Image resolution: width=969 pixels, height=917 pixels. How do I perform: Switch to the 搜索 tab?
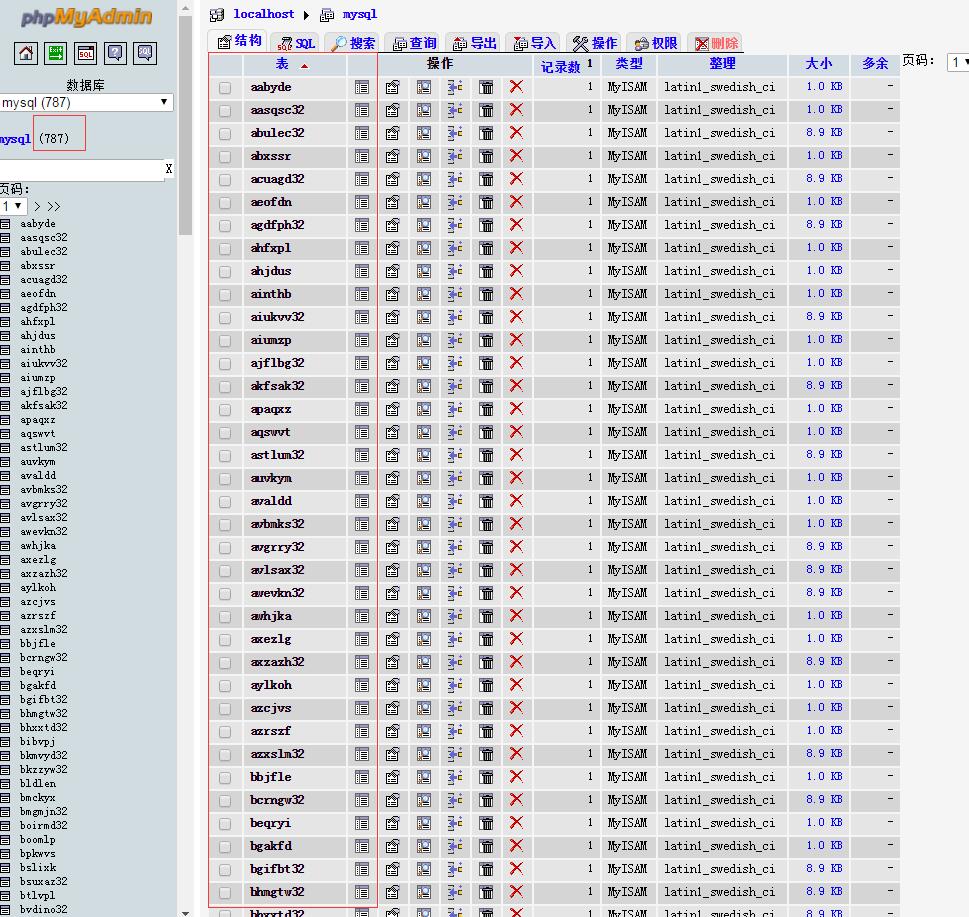point(353,43)
